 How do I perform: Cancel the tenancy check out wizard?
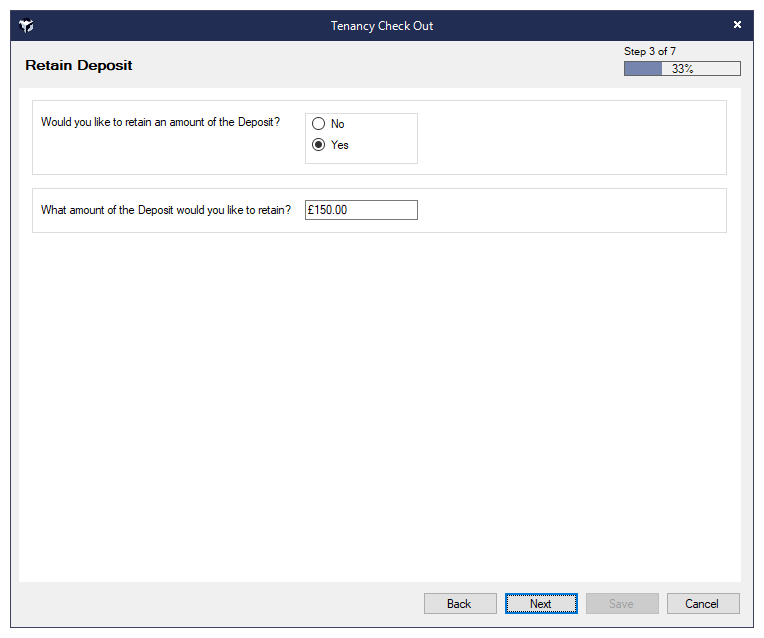click(702, 604)
